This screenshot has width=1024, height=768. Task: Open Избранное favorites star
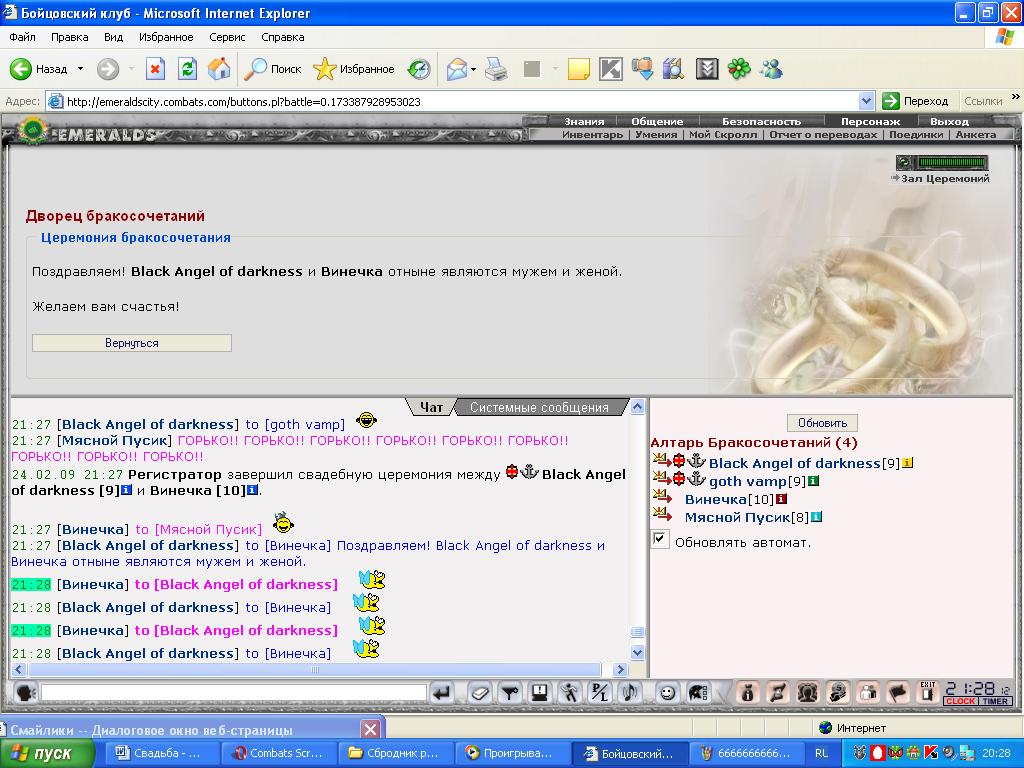pos(353,69)
